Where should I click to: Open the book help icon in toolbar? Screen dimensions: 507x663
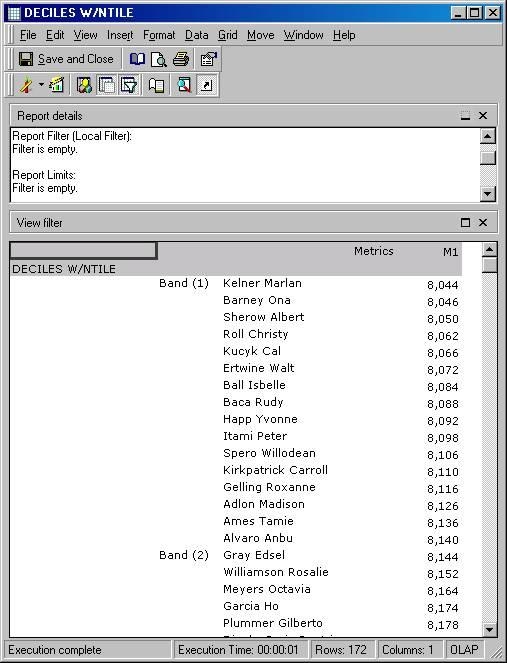pos(137,59)
